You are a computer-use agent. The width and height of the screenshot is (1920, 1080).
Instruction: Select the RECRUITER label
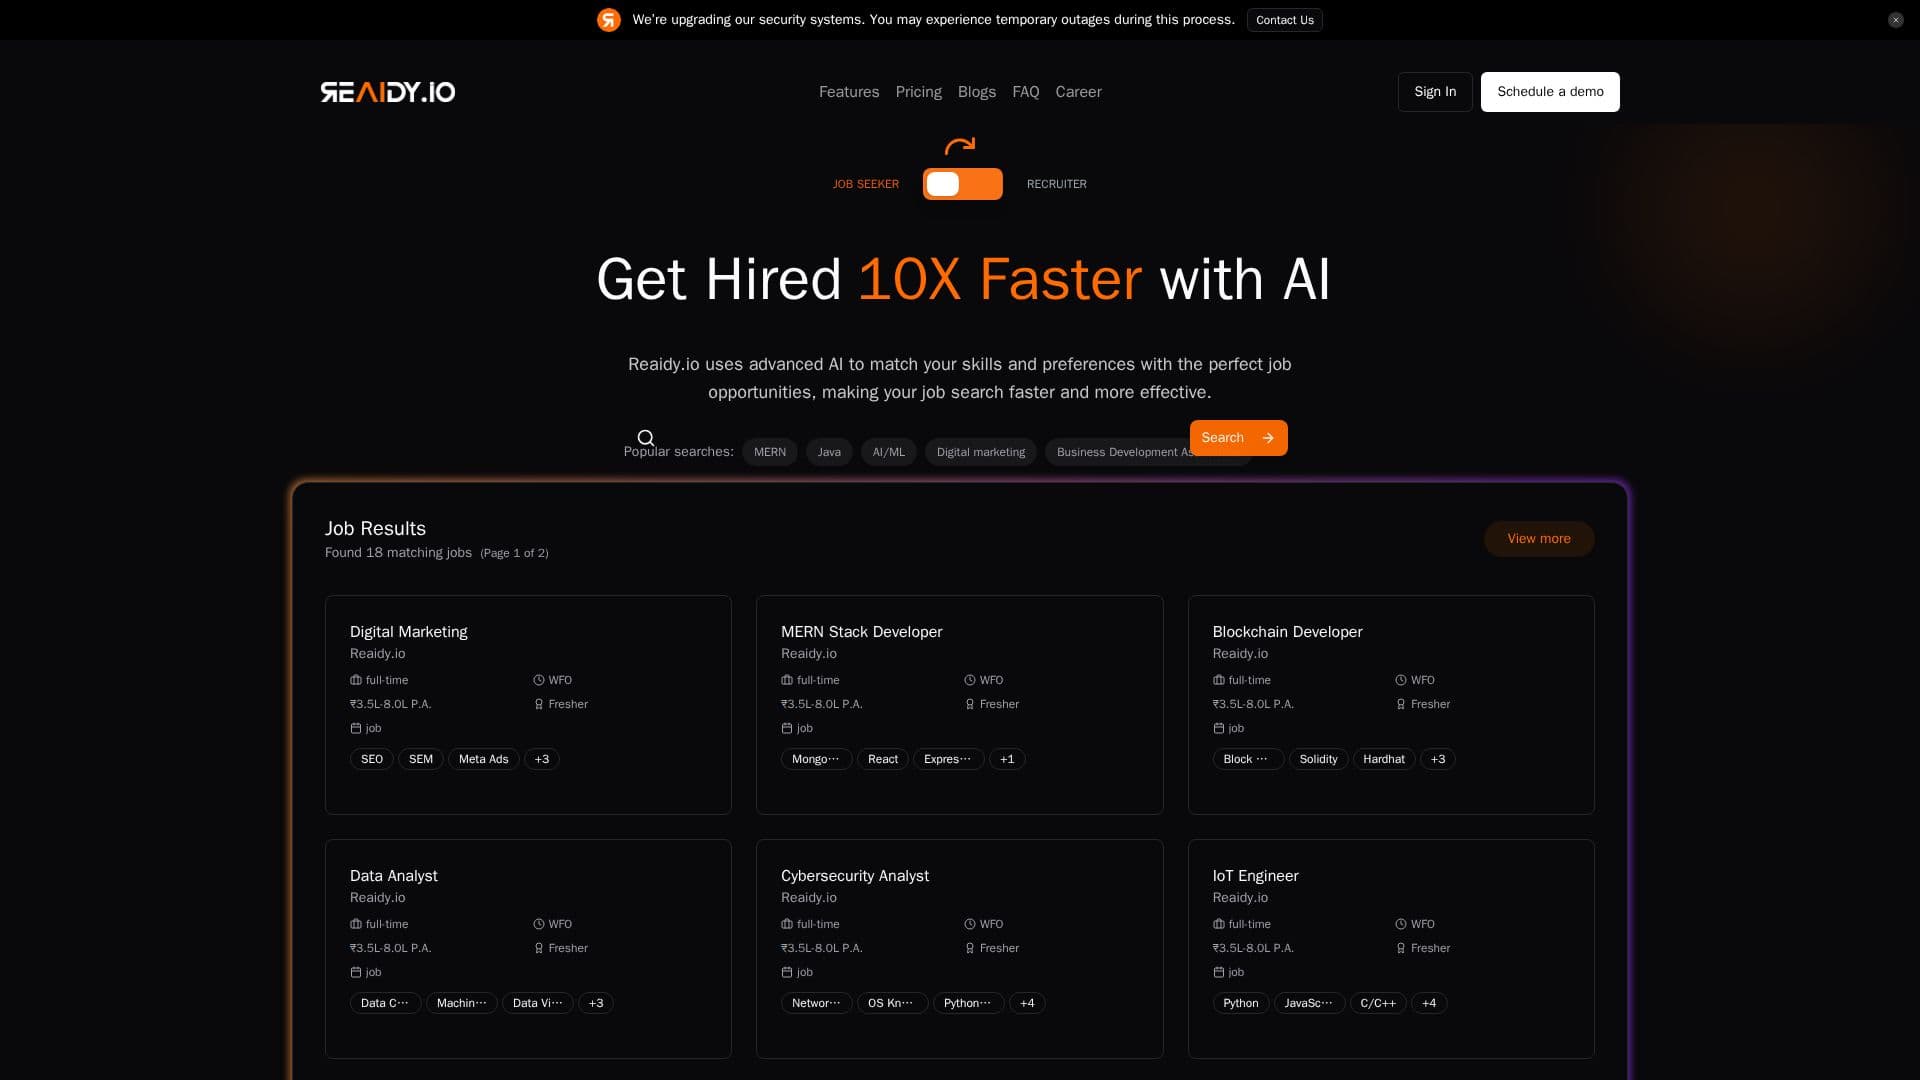click(x=1057, y=184)
